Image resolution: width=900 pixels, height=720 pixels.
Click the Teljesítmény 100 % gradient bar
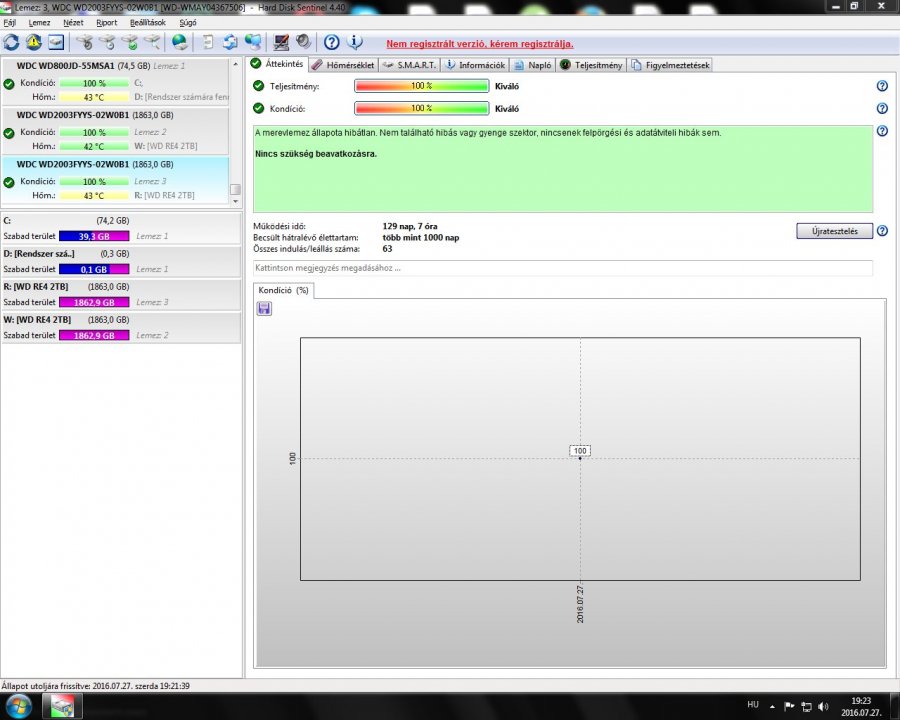[421, 86]
